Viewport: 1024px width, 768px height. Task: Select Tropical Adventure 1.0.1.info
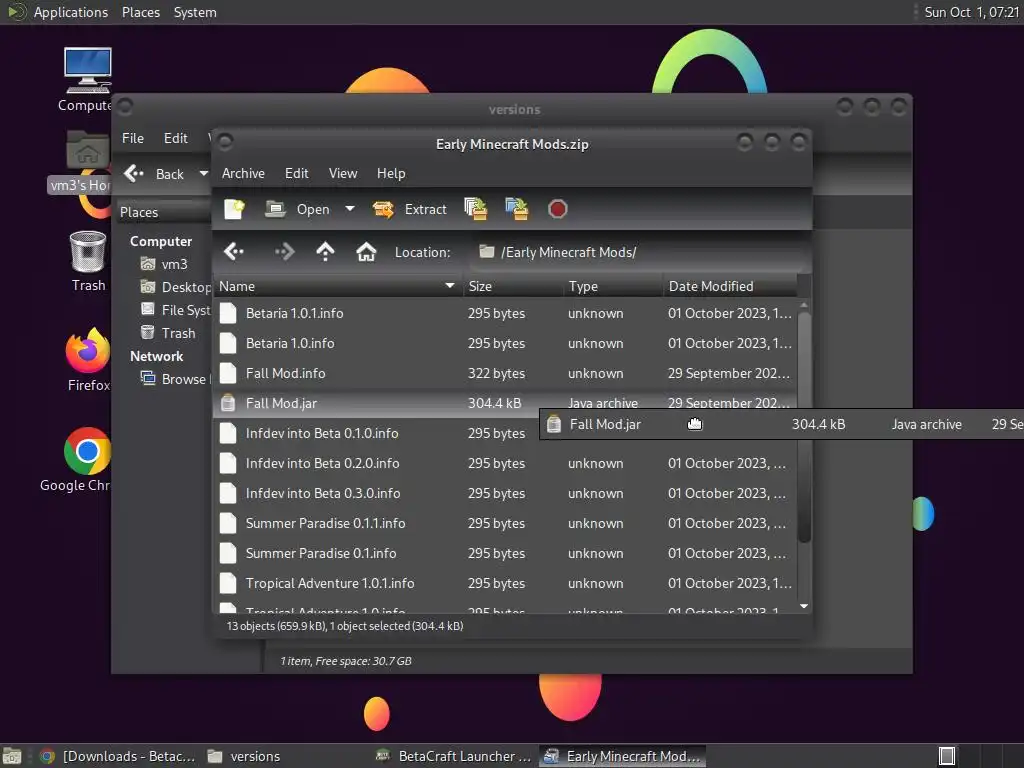(x=505, y=583)
